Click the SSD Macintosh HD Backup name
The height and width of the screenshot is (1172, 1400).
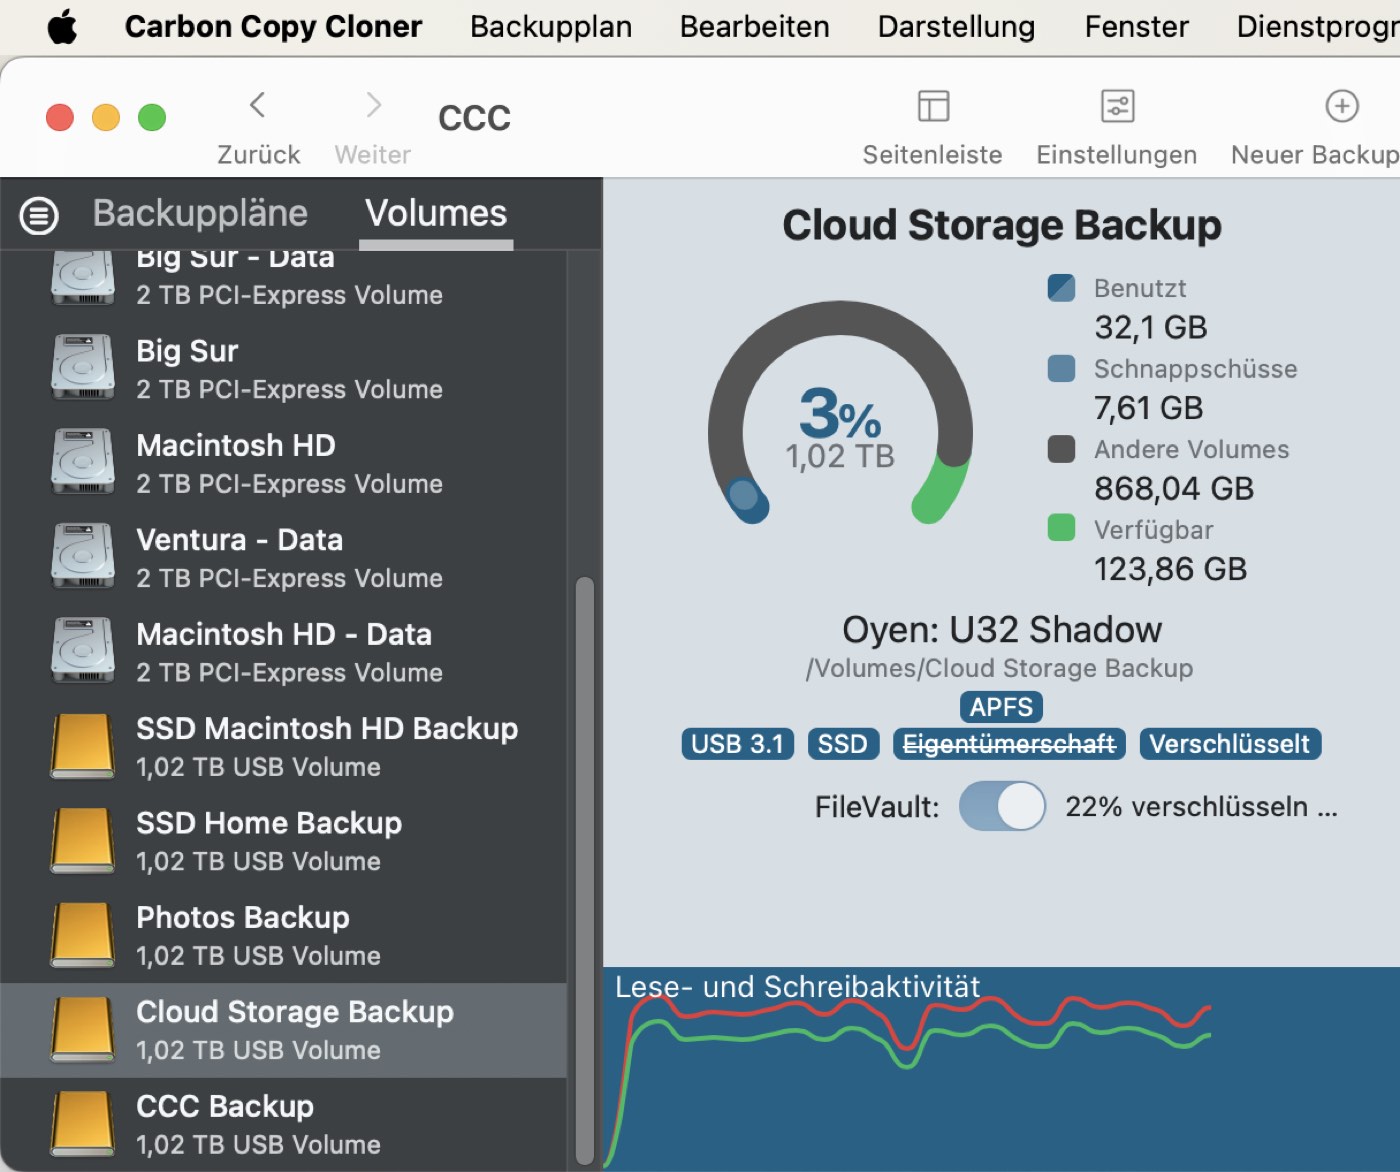327,729
